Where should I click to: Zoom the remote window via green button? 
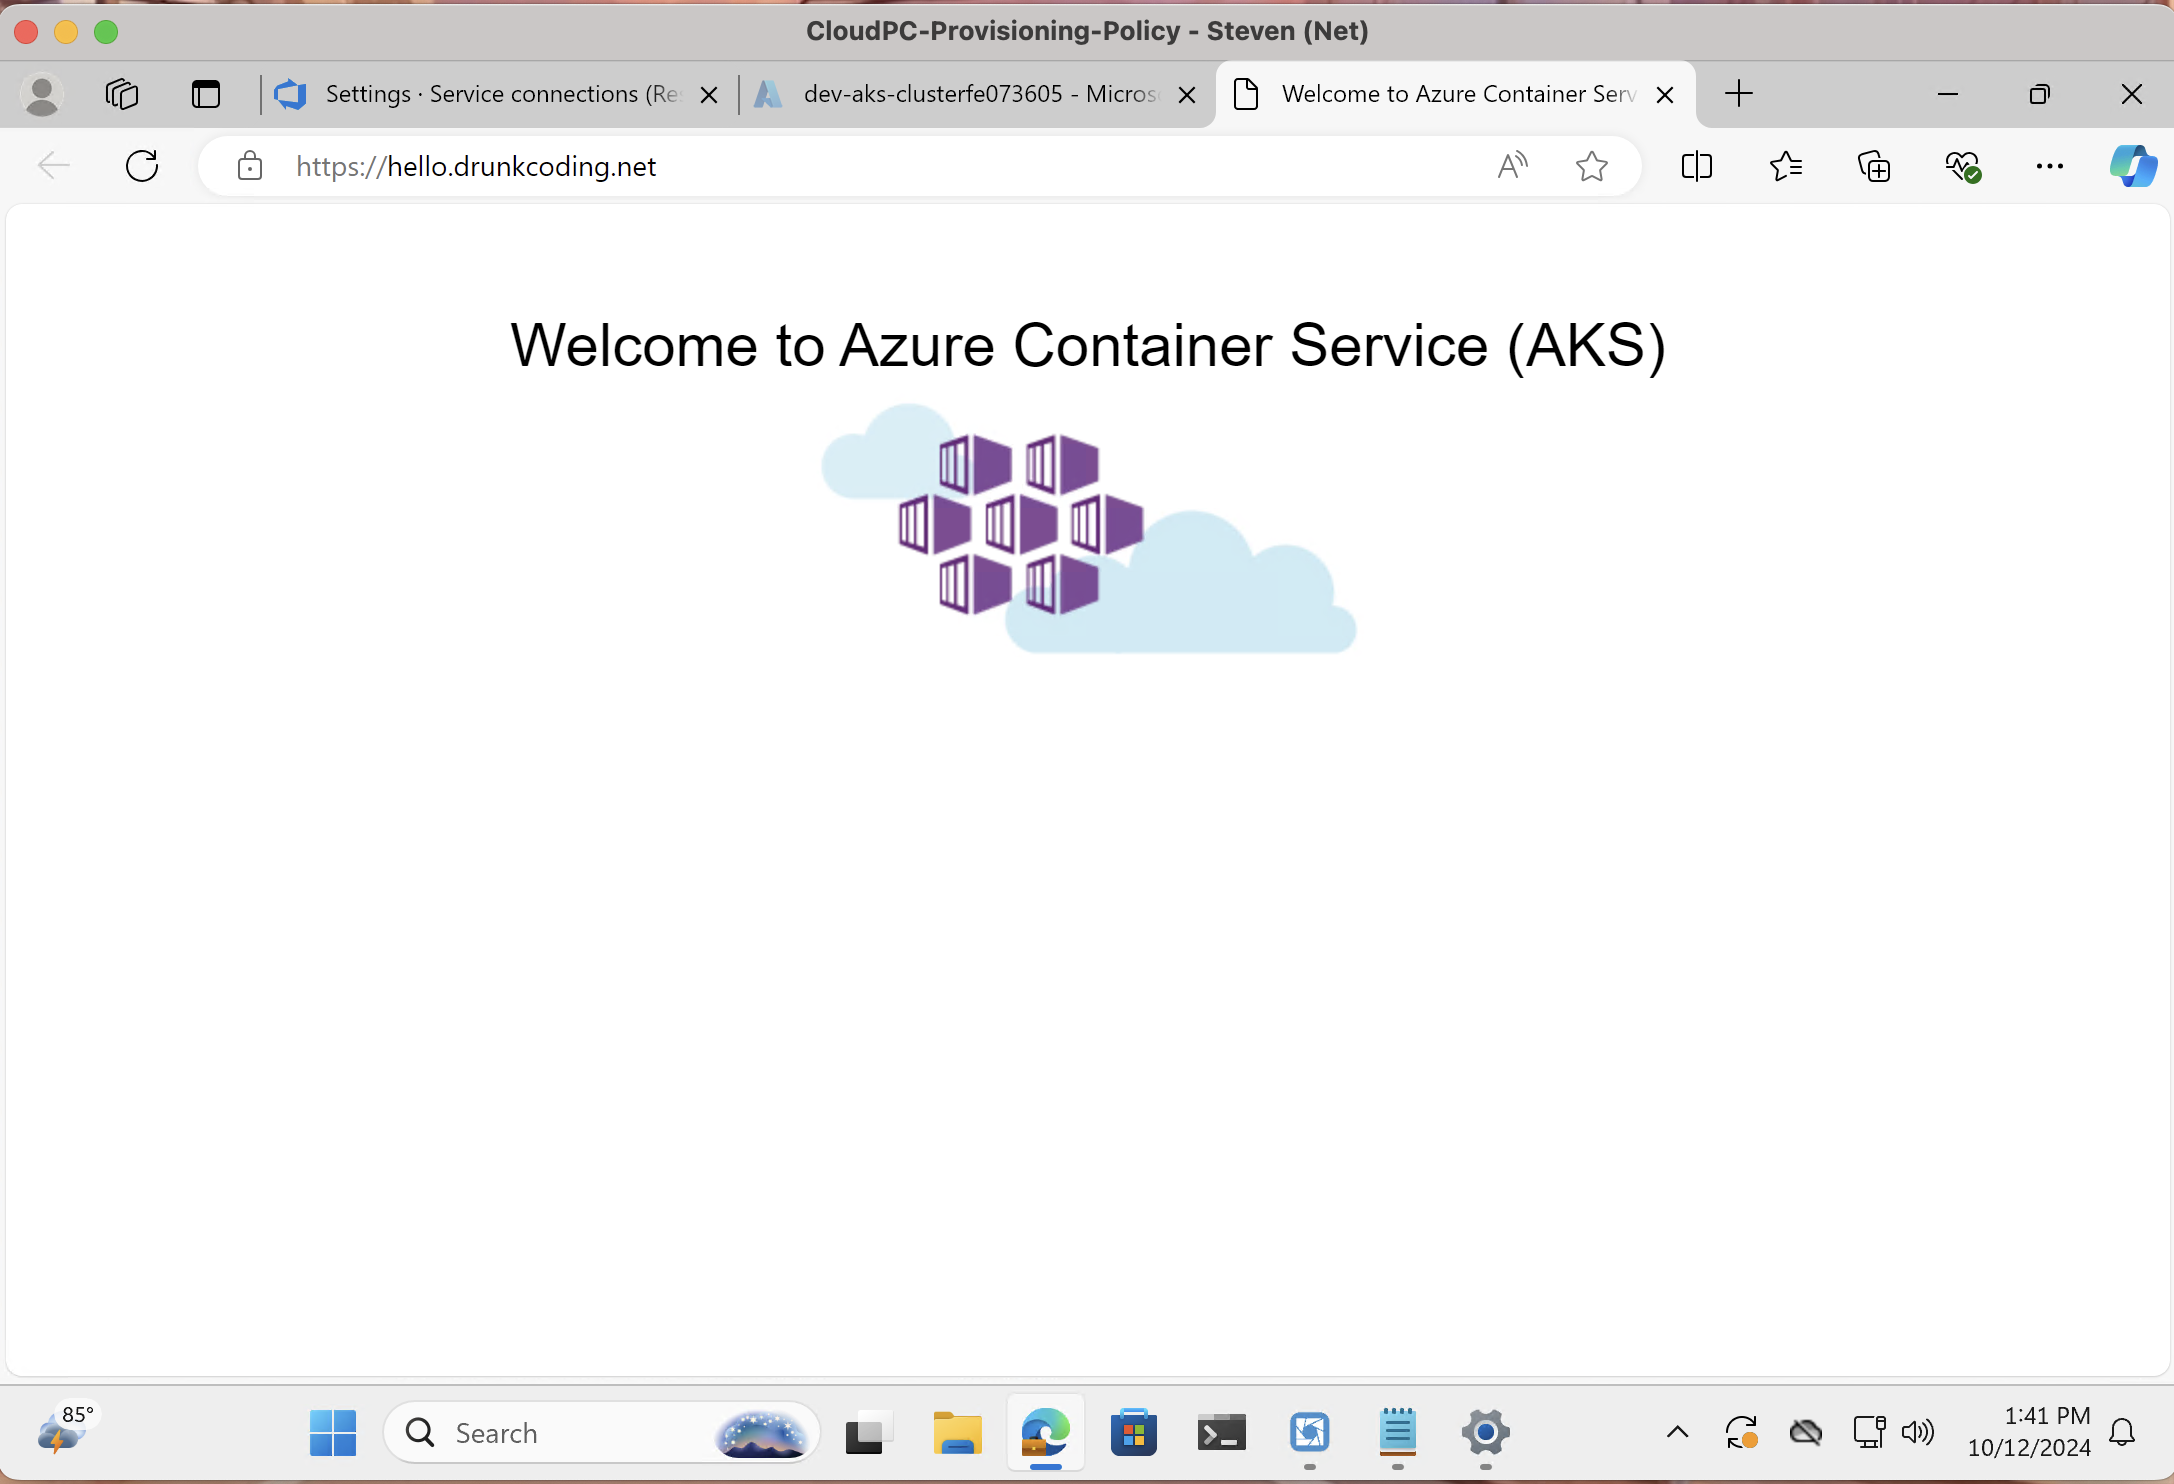coord(106,32)
